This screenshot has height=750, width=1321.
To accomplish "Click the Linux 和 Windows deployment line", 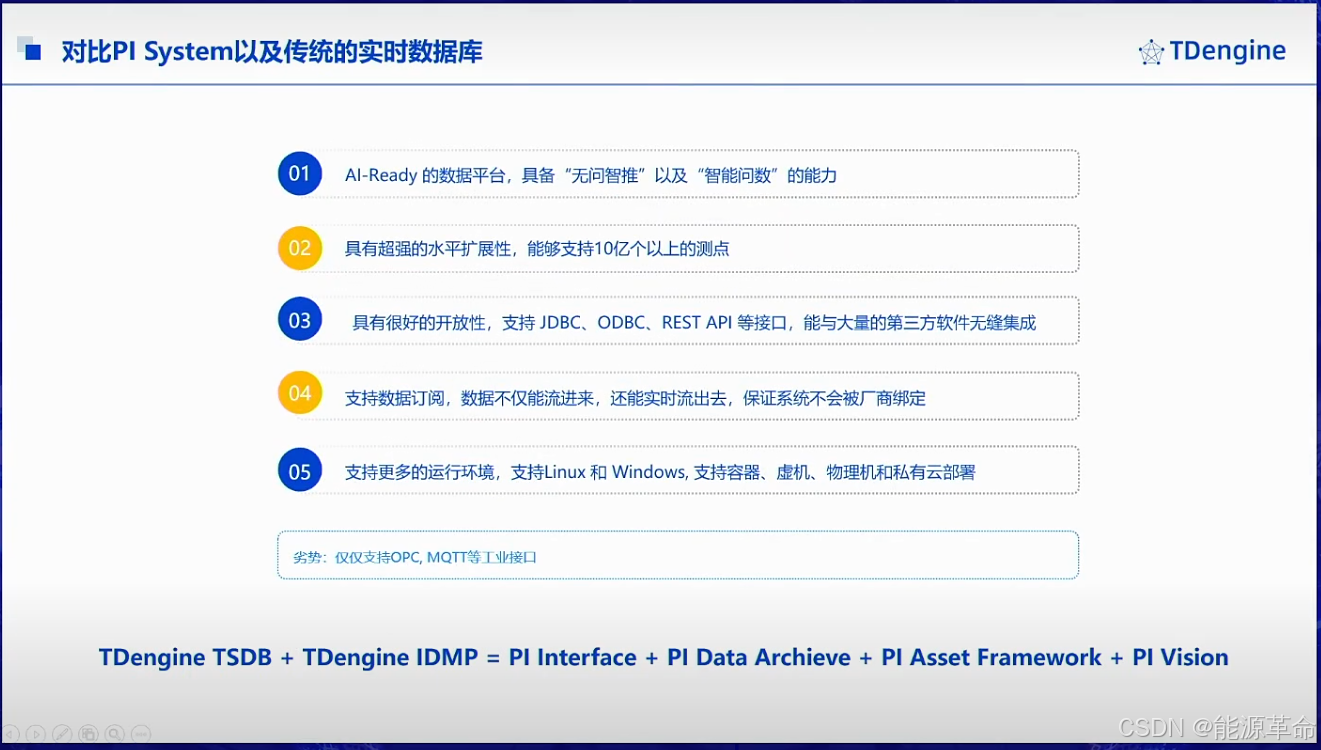I will click(x=660, y=472).
